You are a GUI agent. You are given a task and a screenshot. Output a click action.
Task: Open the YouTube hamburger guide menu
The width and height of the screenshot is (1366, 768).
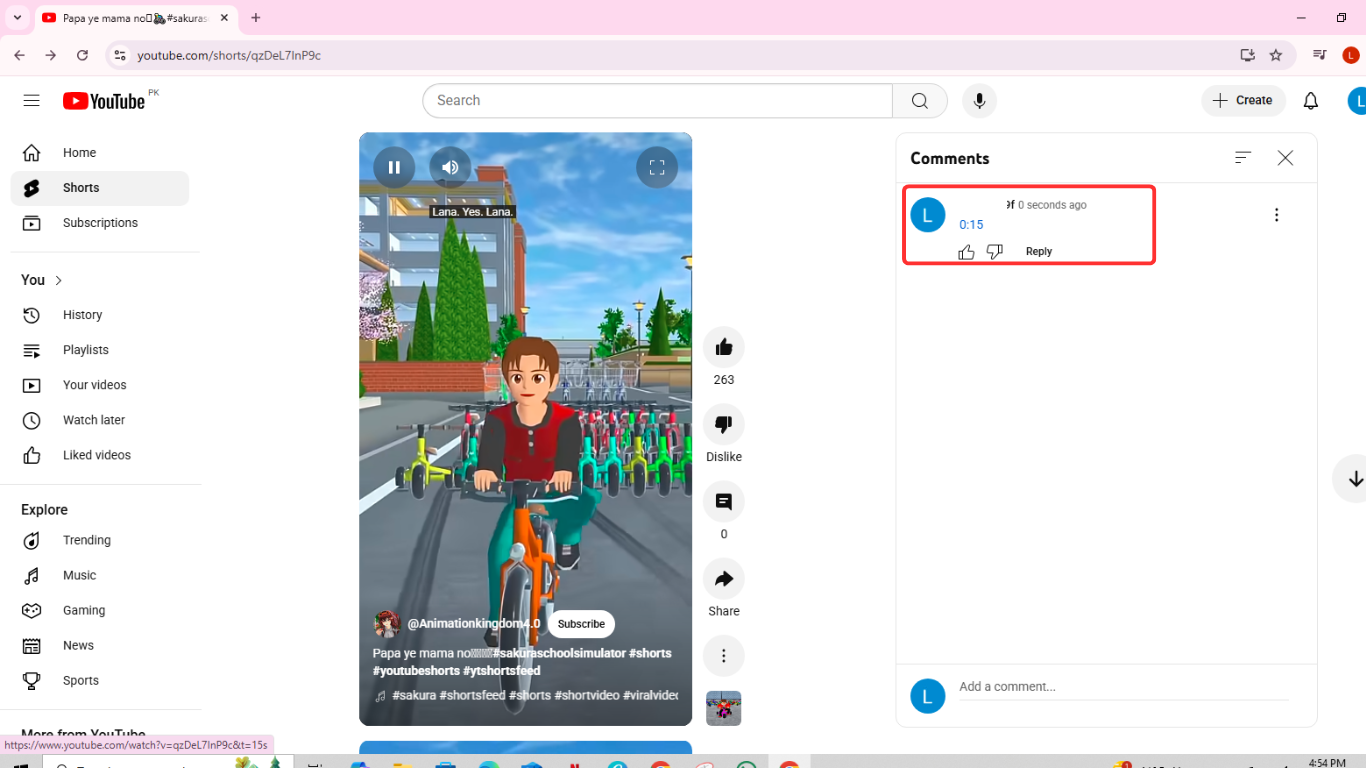tap(32, 100)
